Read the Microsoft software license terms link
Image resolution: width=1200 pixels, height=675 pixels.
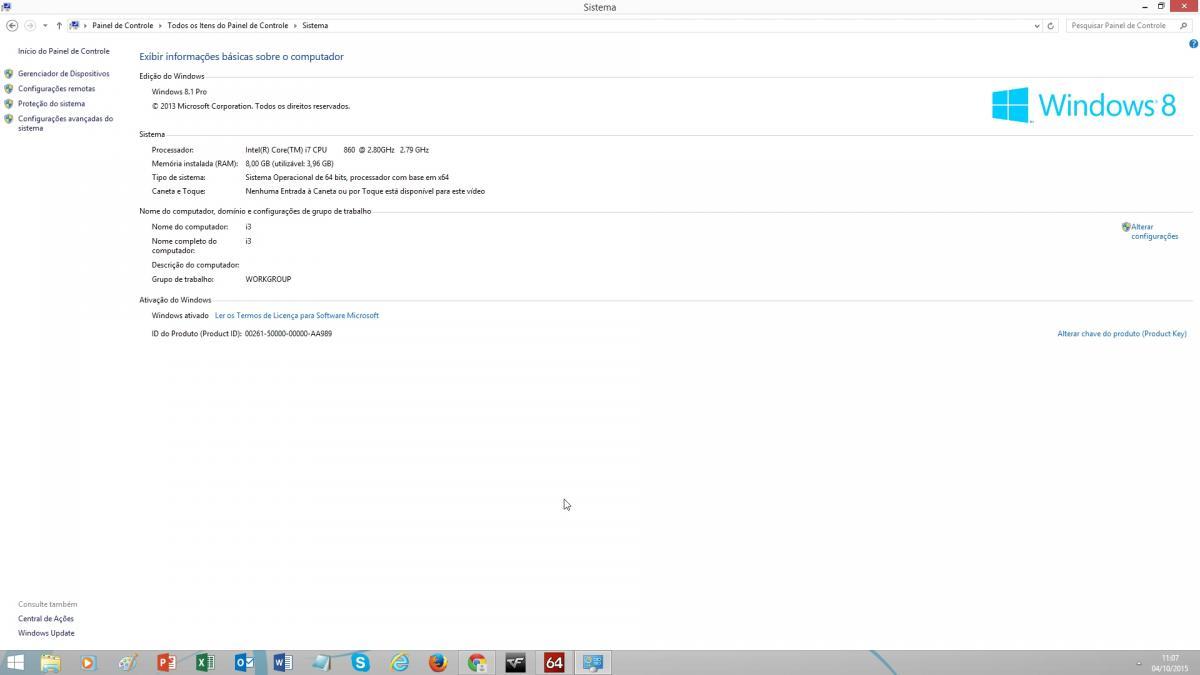pos(297,315)
